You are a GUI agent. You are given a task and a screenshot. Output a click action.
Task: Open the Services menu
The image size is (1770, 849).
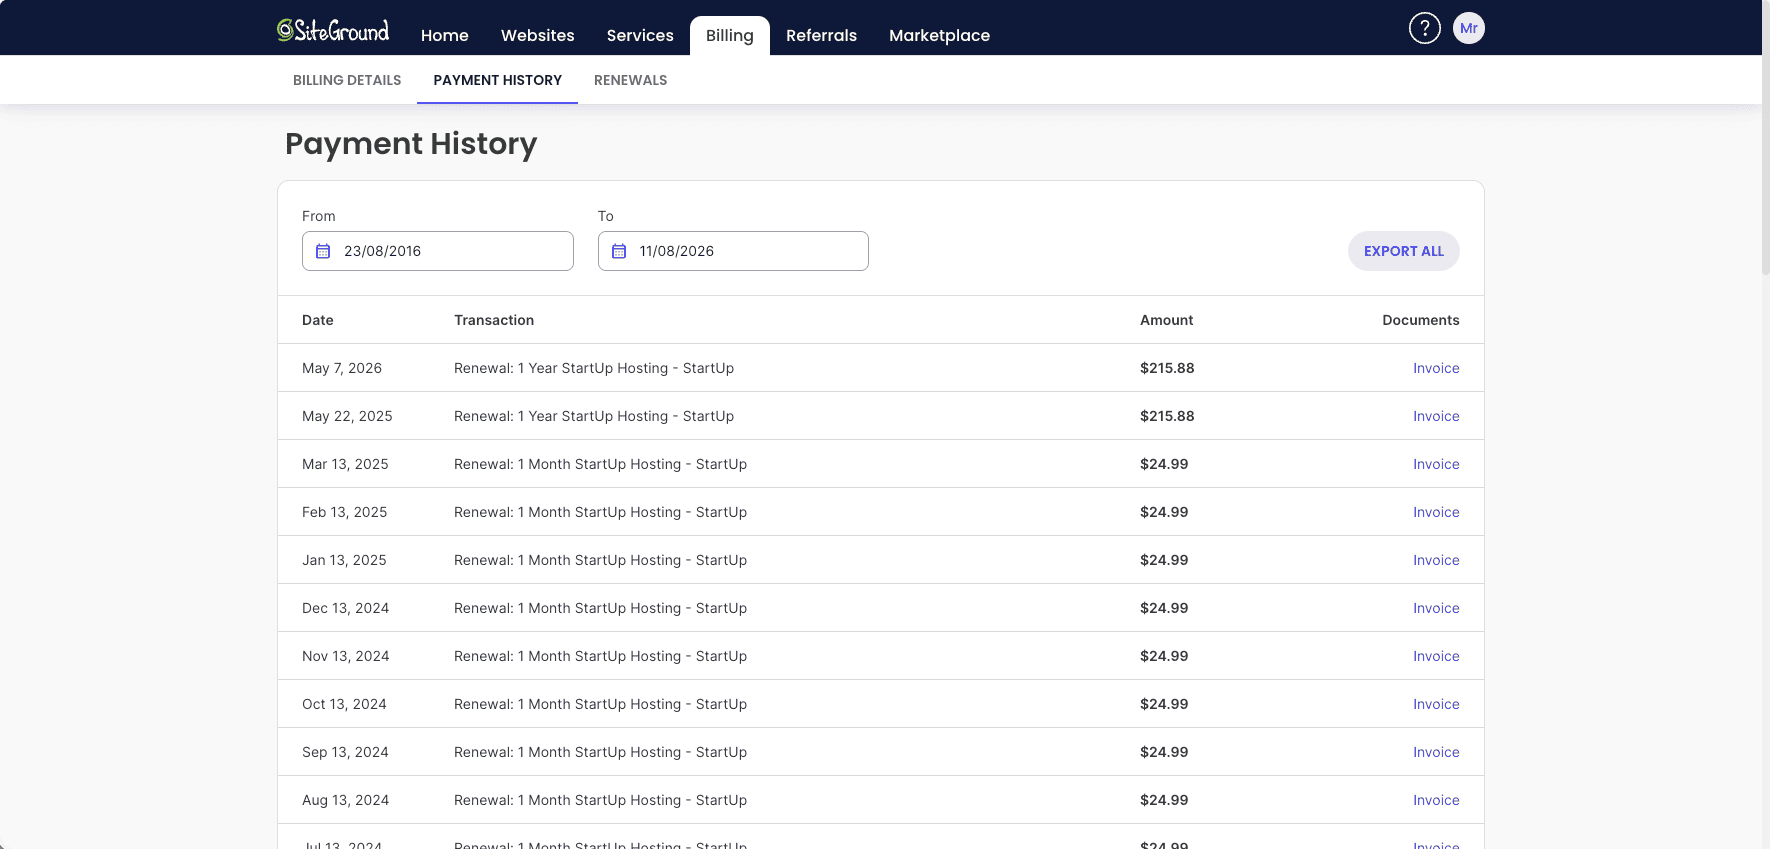pos(640,35)
